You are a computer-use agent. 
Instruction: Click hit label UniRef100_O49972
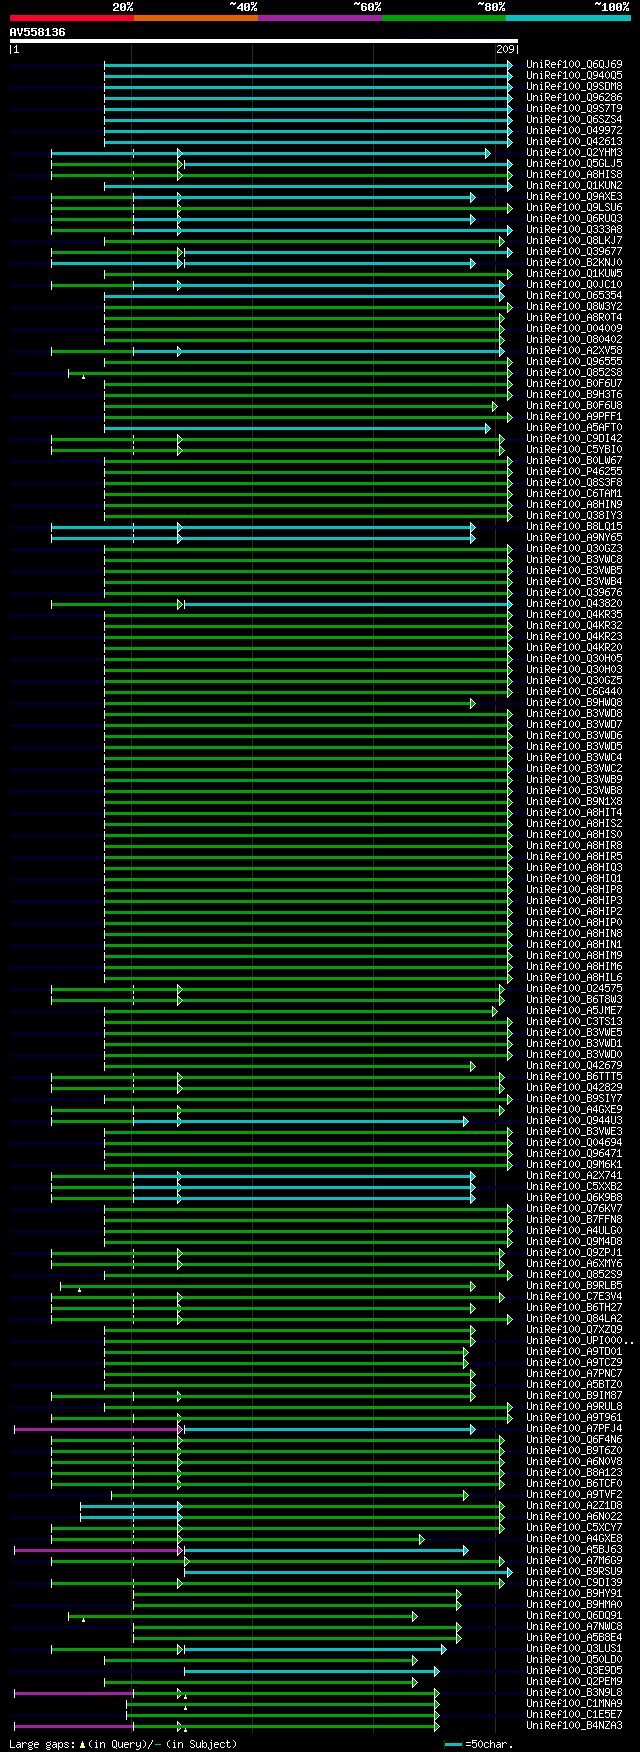pyautogui.click(x=574, y=130)
